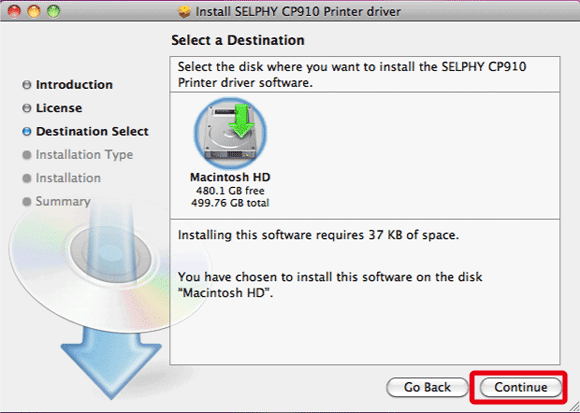This screenshot has height=413, width=580.
Task: Click the green zoom window button
Action: tap(53, 11)
